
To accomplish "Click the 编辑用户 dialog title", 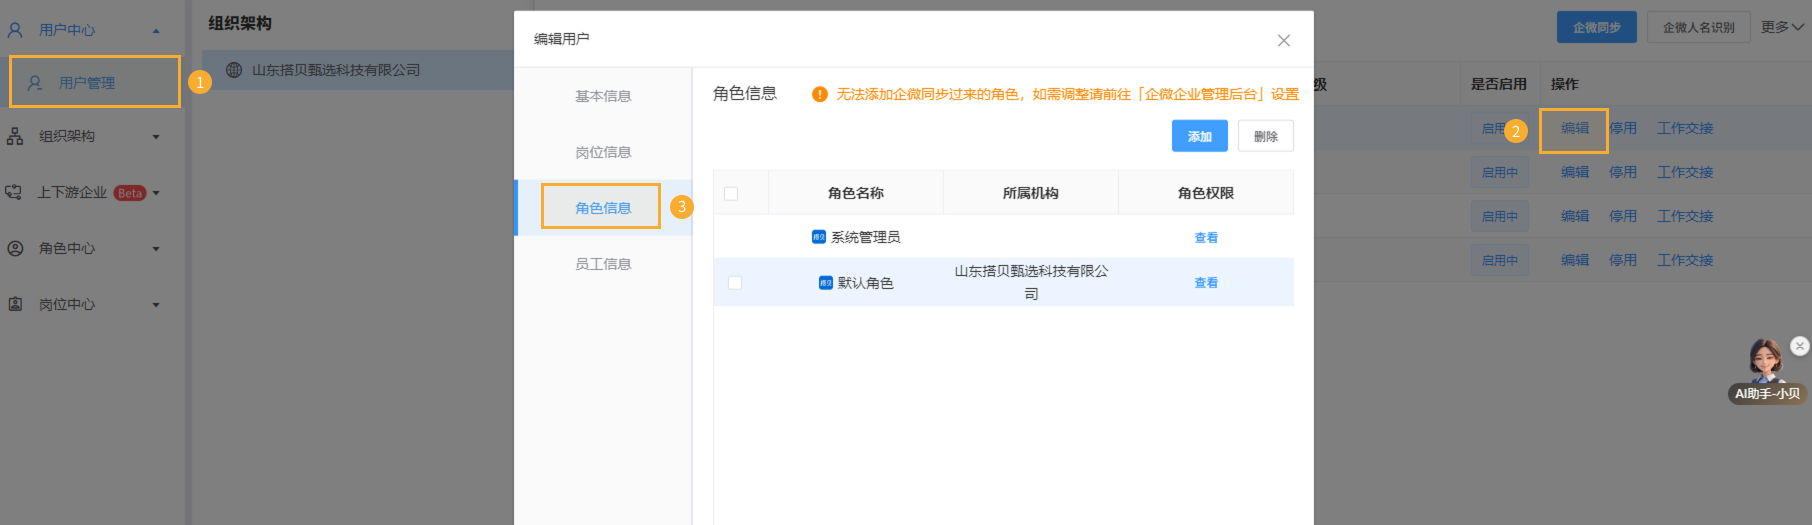I will 562,39.
